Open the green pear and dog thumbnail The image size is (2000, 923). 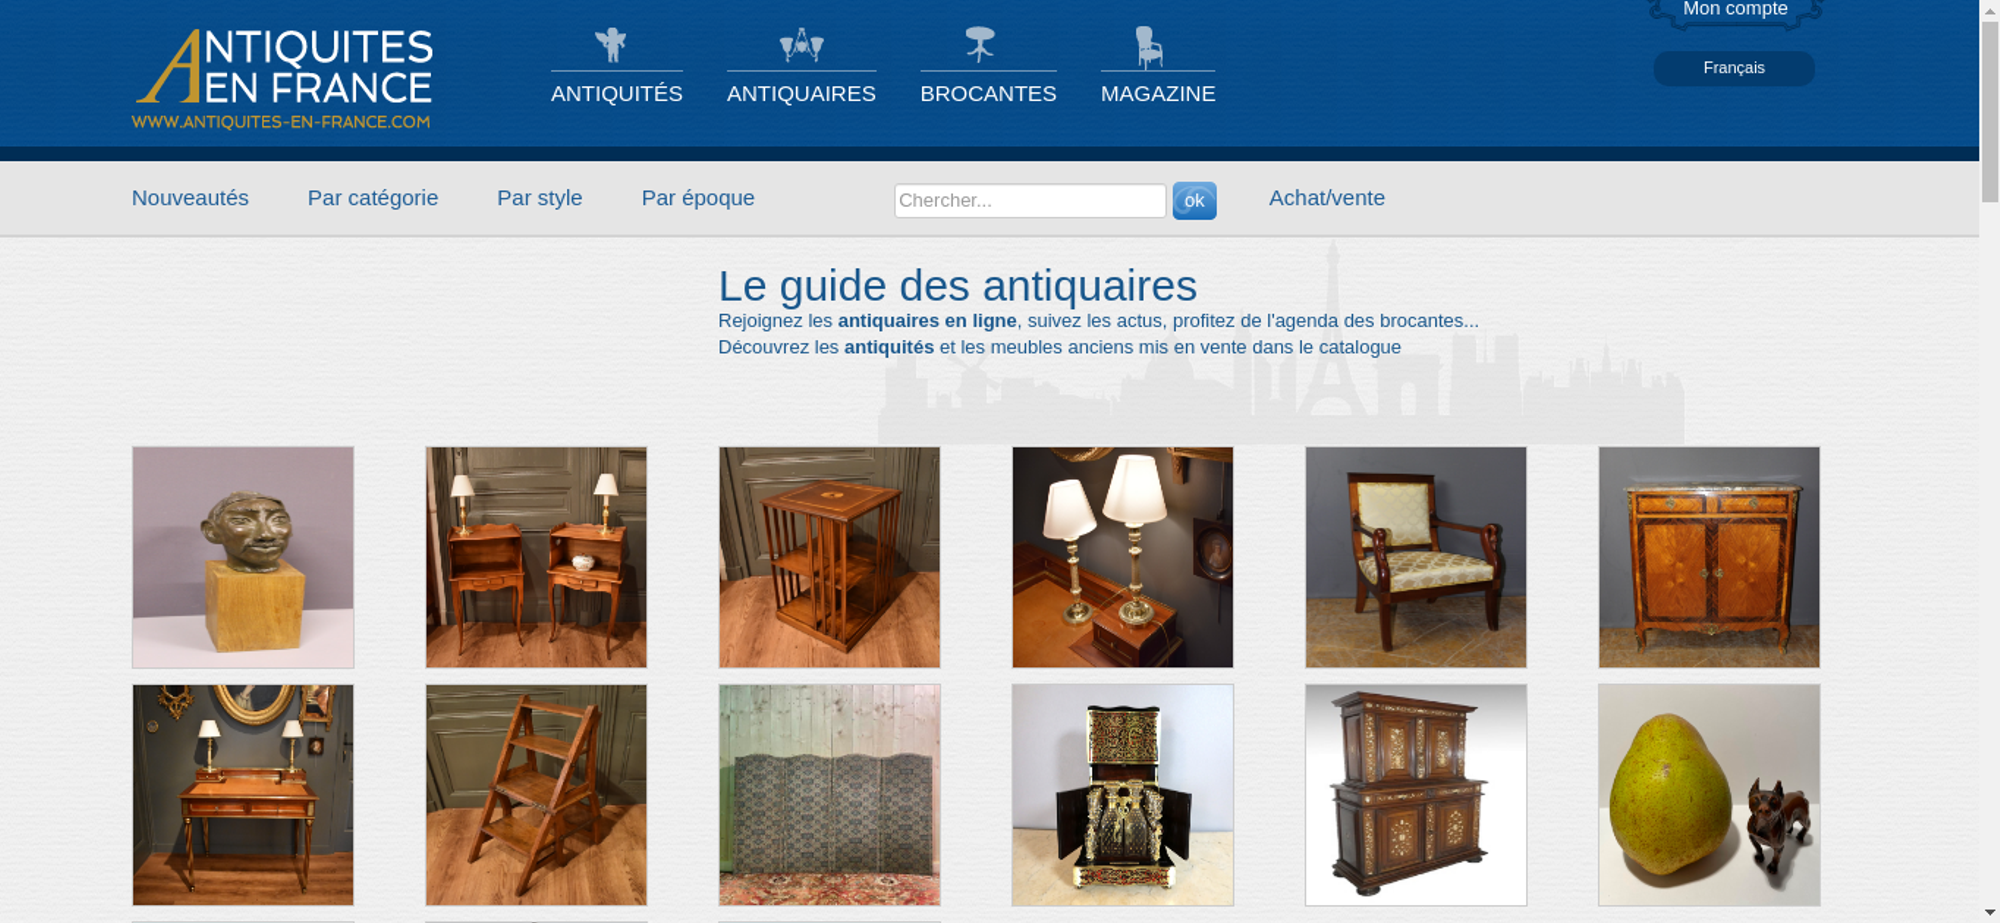click(1709, 795)
